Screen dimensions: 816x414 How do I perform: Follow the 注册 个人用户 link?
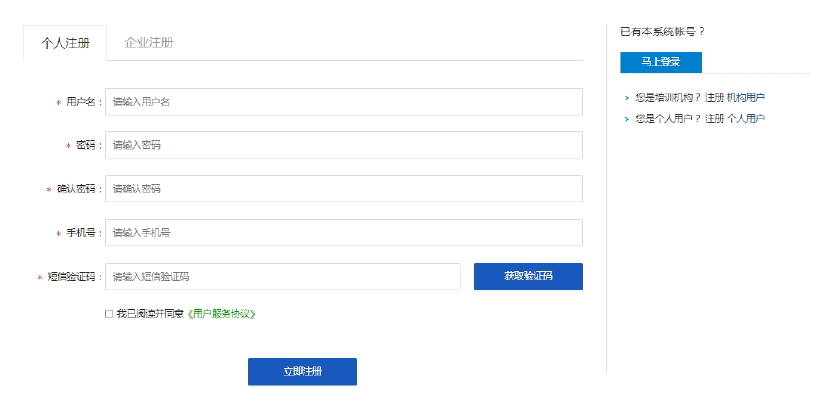point(735,119)
